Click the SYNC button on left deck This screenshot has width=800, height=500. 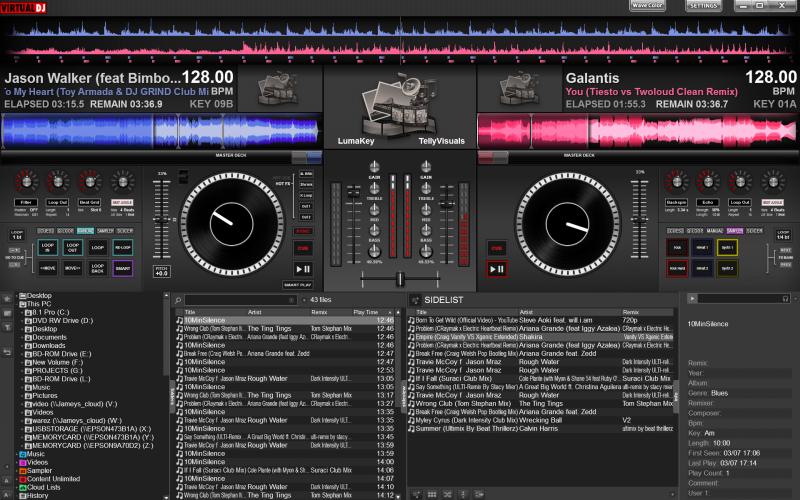coord(303,230)
